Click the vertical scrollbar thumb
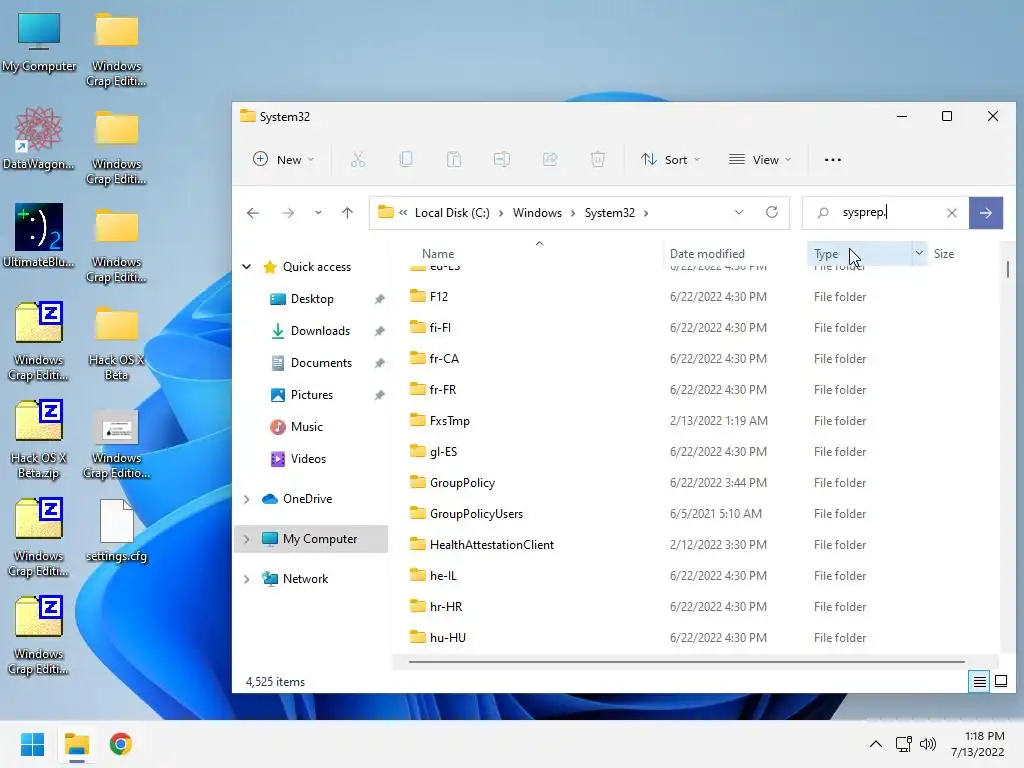This screenshot has height=768, width=1024. coord(1008,269)
